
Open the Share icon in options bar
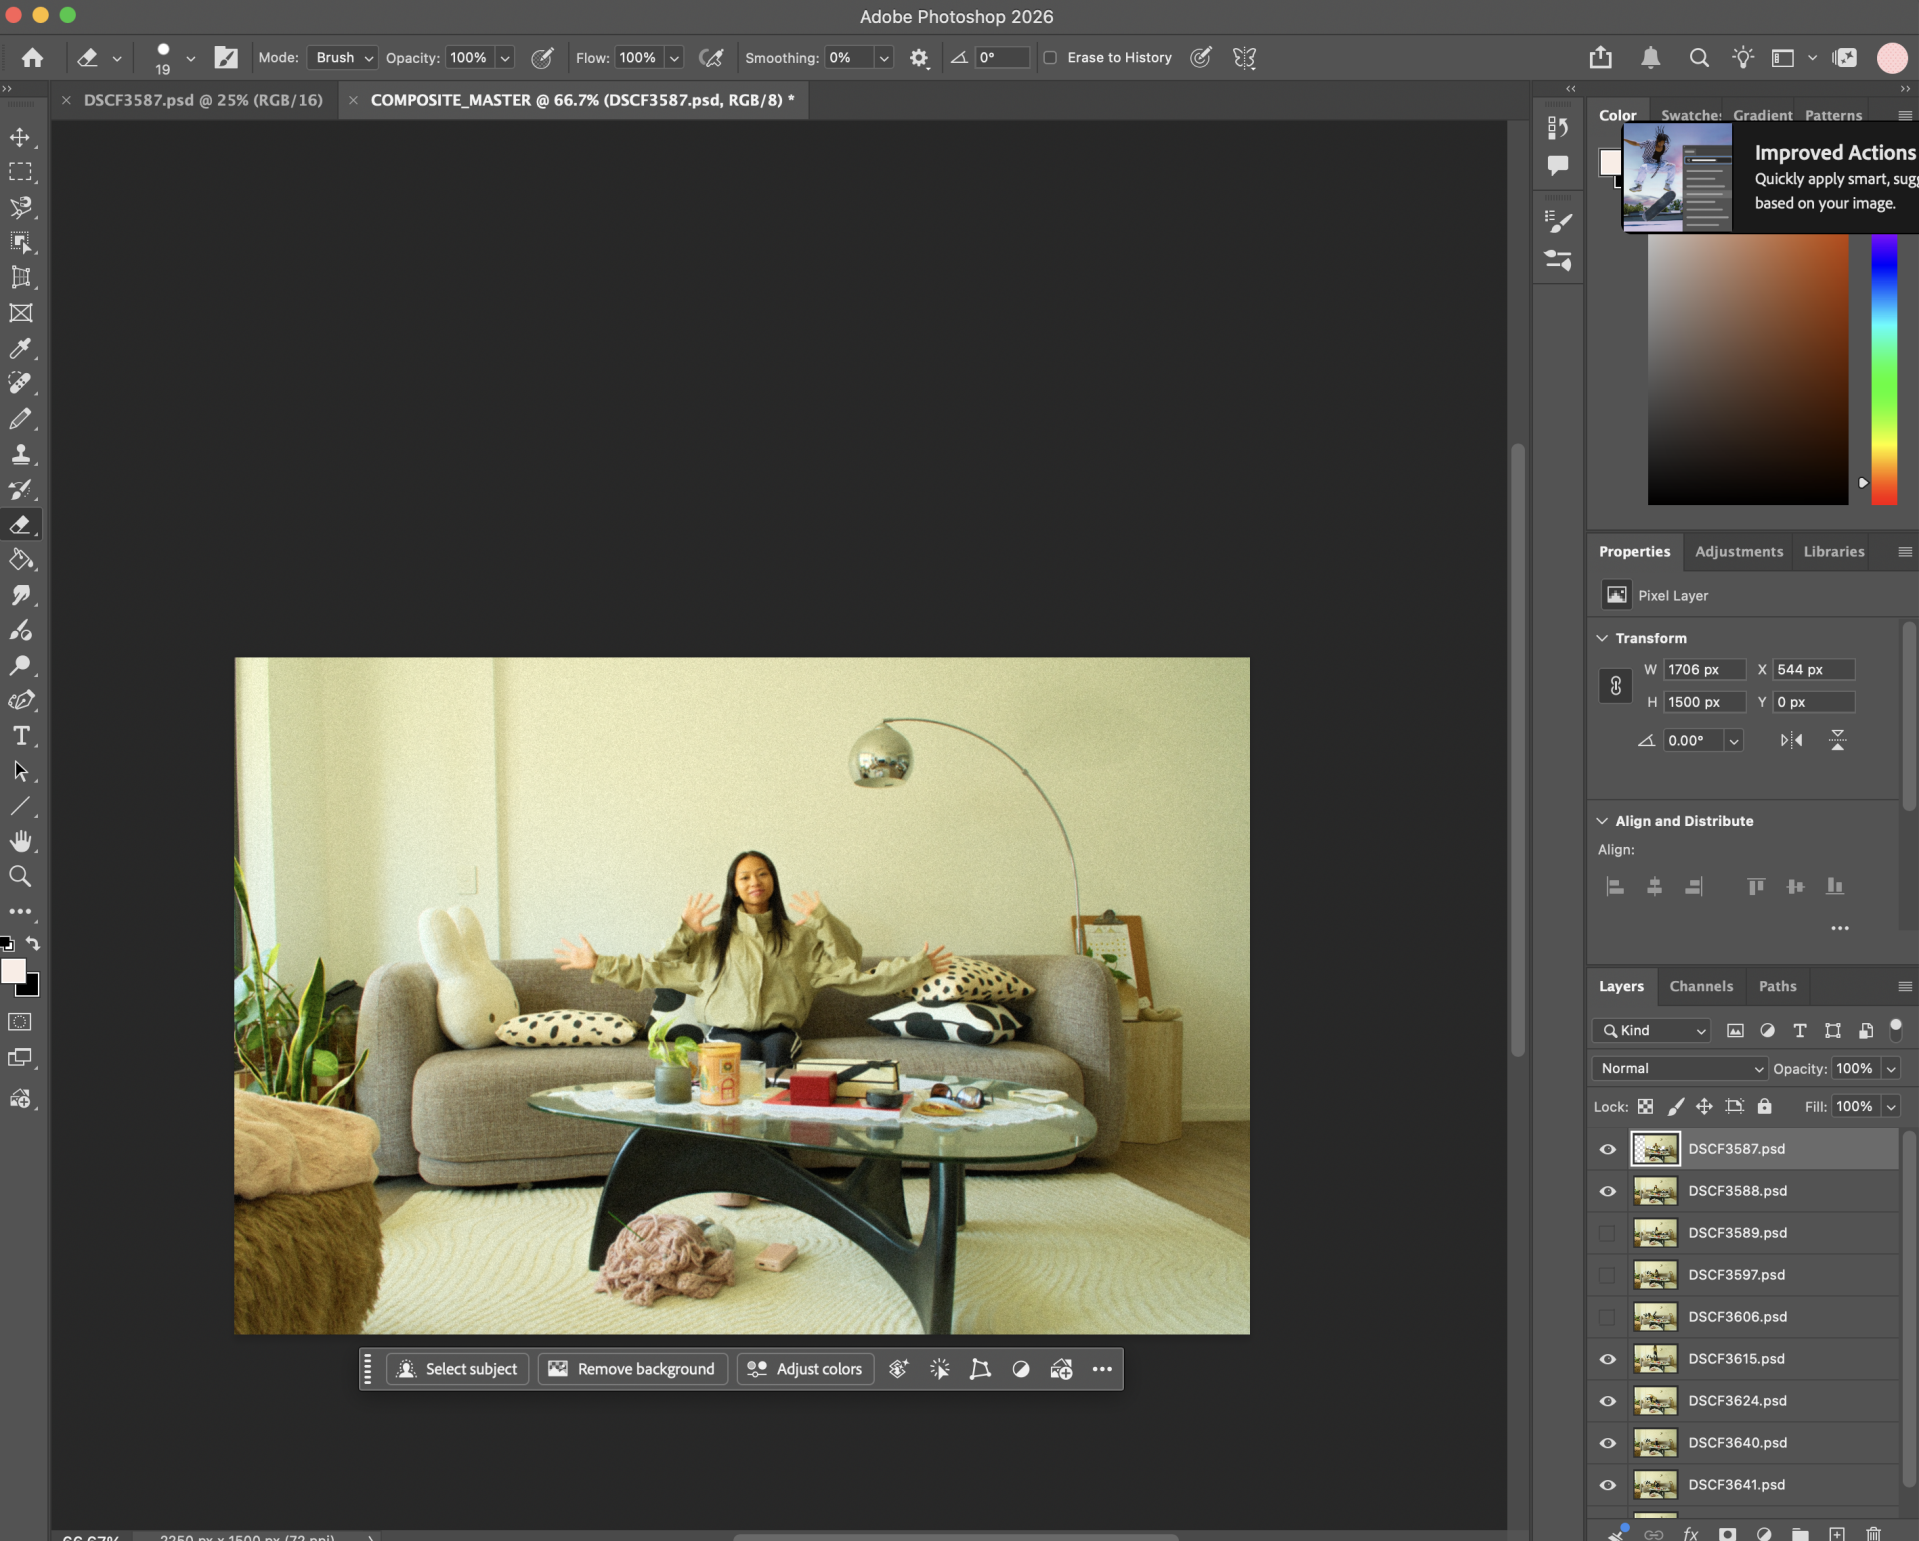click(x=1600, y=57)
